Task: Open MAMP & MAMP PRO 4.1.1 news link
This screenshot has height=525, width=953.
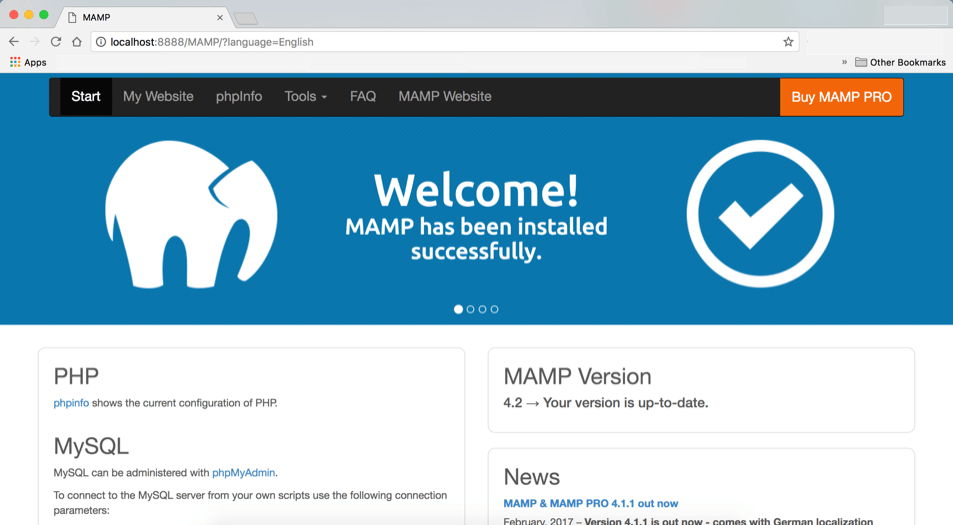Action: coord(591,504)
